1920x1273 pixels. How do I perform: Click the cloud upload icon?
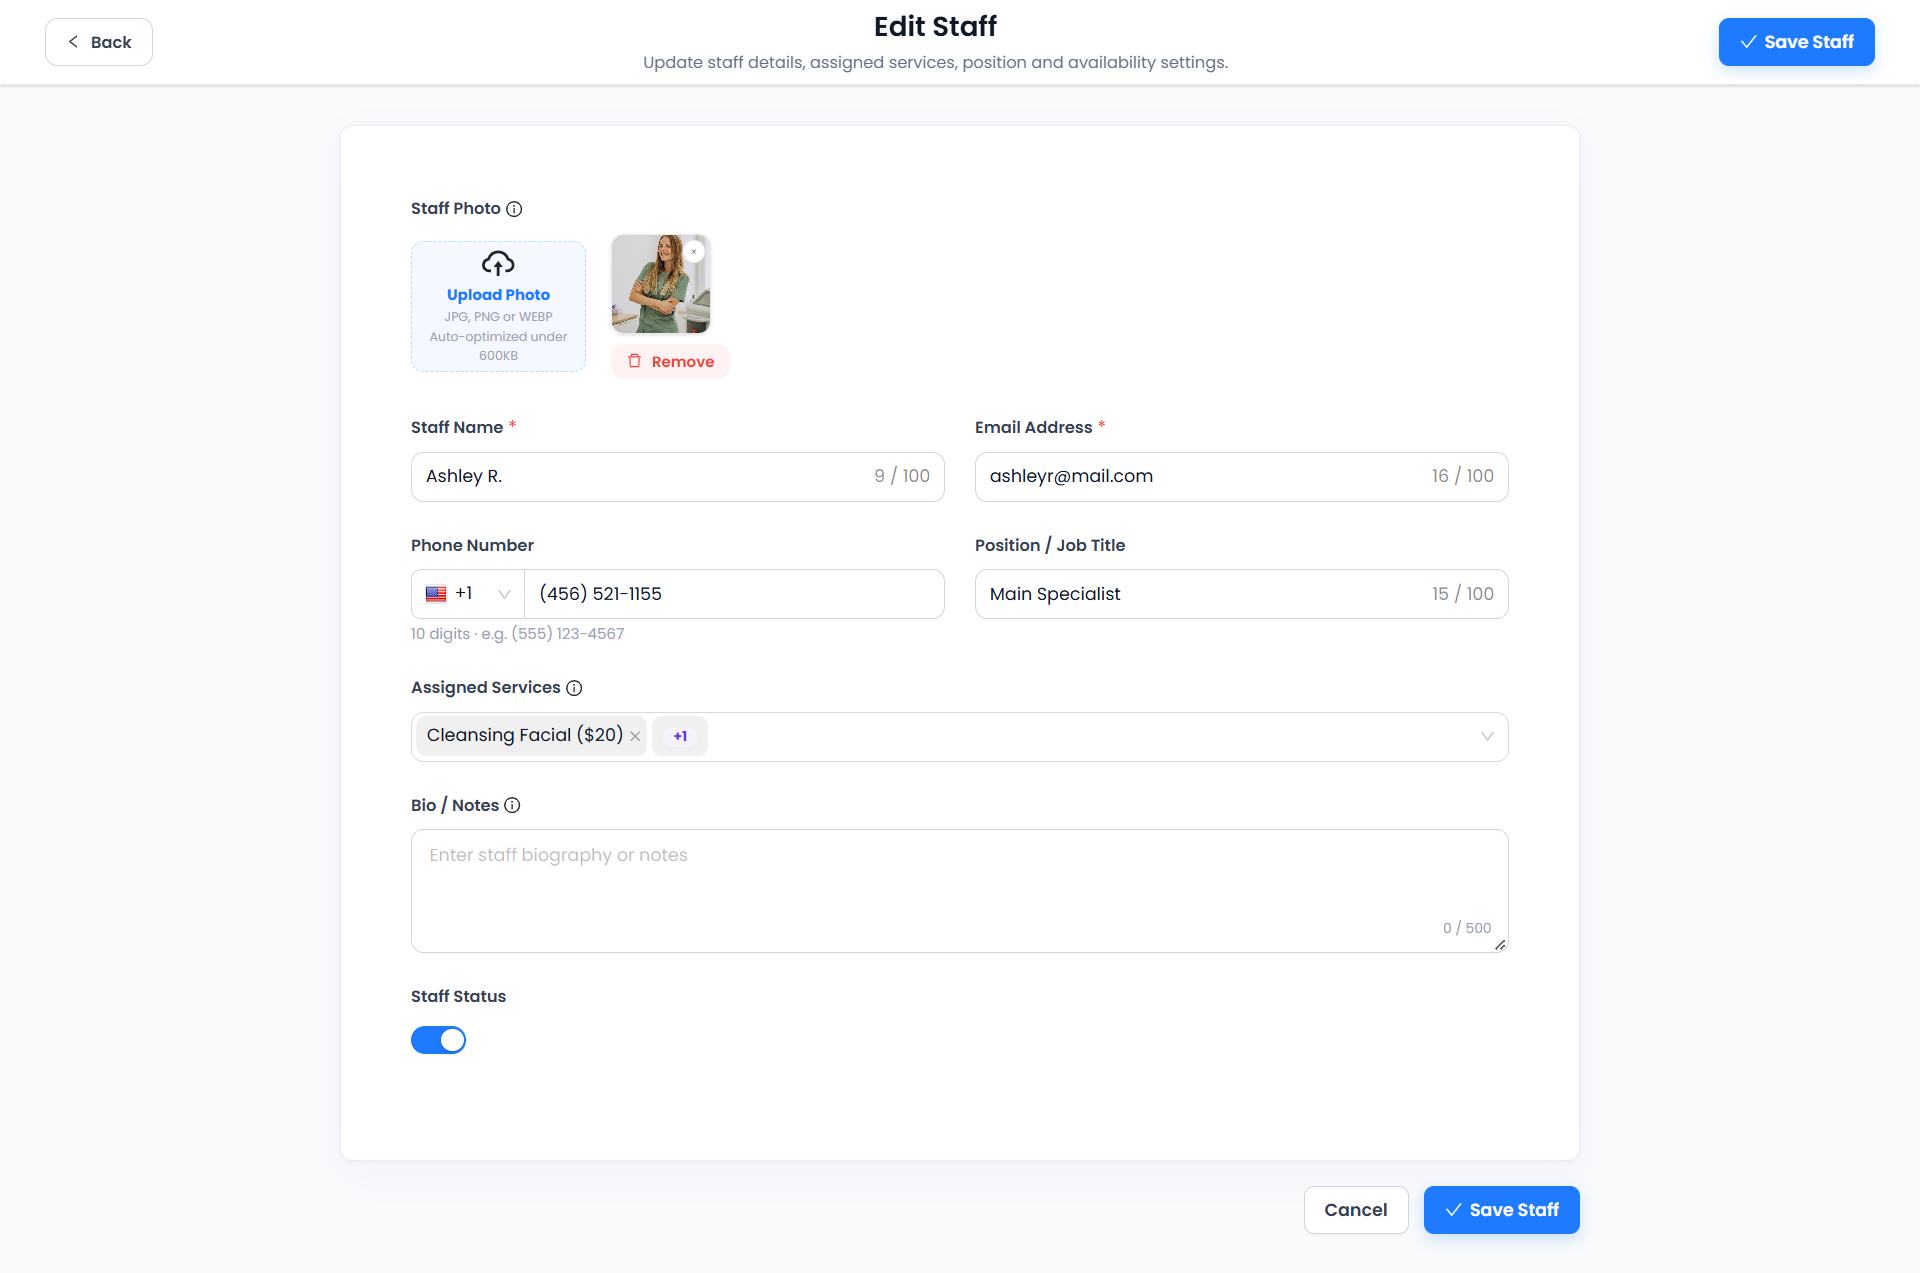point(498,264)
